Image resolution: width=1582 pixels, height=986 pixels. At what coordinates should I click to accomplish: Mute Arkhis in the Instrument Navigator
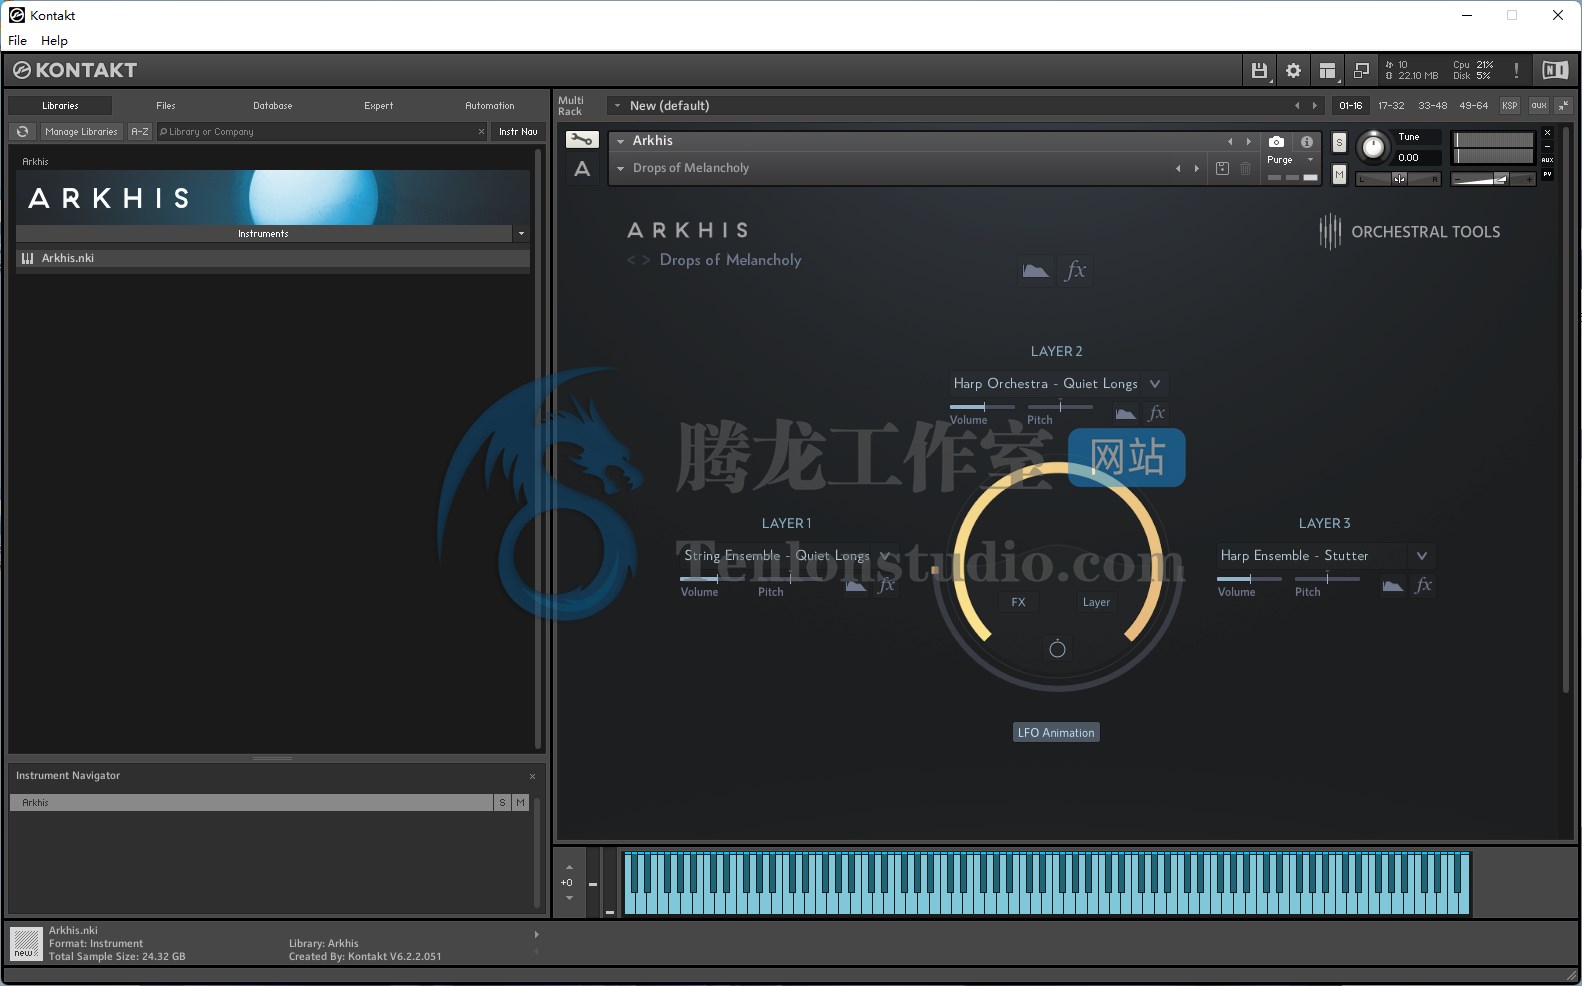pyautogui.click(x=520, y=803)
